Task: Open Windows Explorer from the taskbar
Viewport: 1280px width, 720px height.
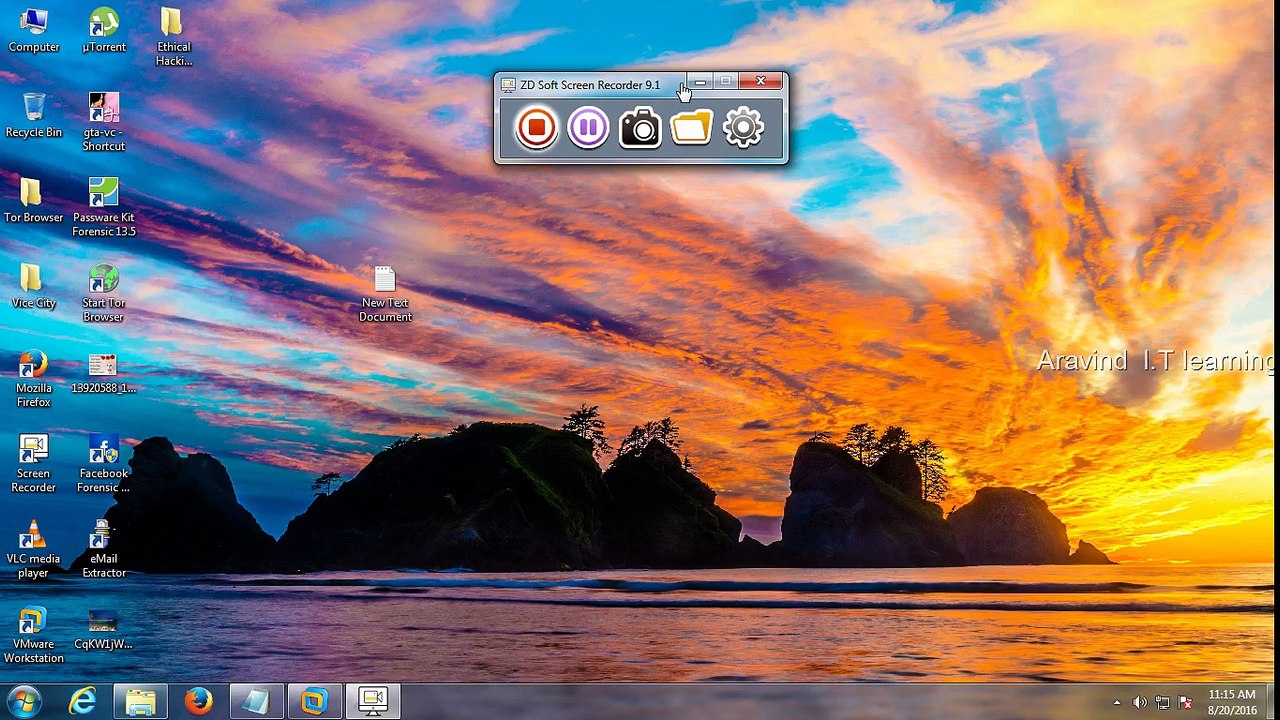Action: coord(140,701)
